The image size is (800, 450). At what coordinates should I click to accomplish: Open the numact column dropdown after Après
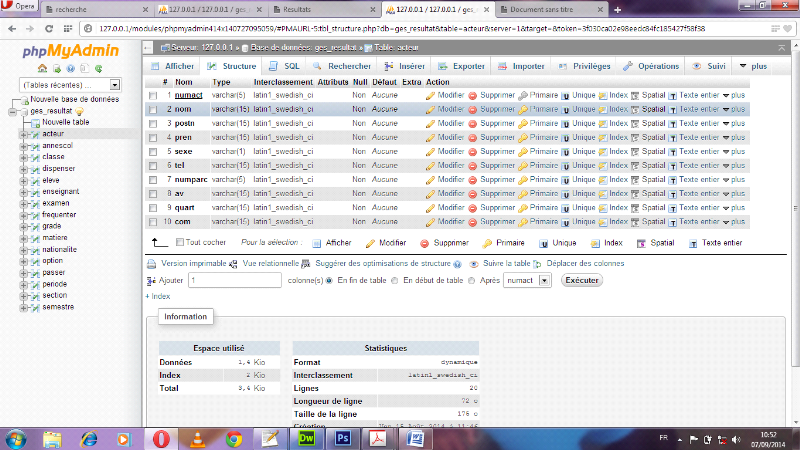point(527,281)
